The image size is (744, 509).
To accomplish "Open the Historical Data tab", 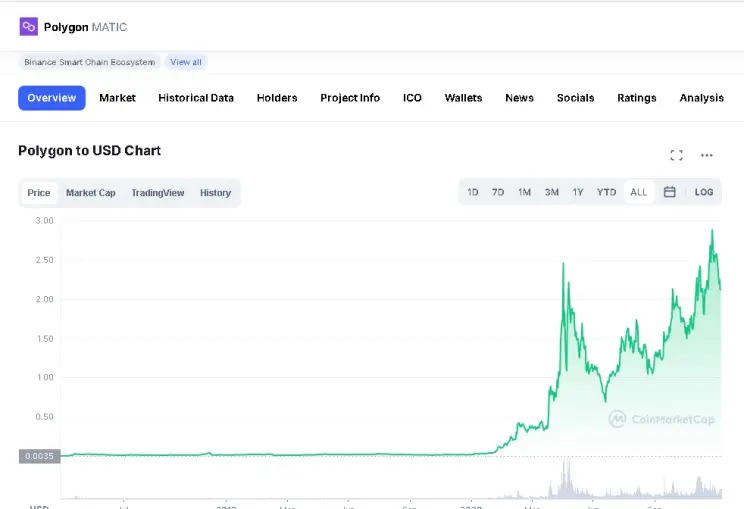I will 196,98.
